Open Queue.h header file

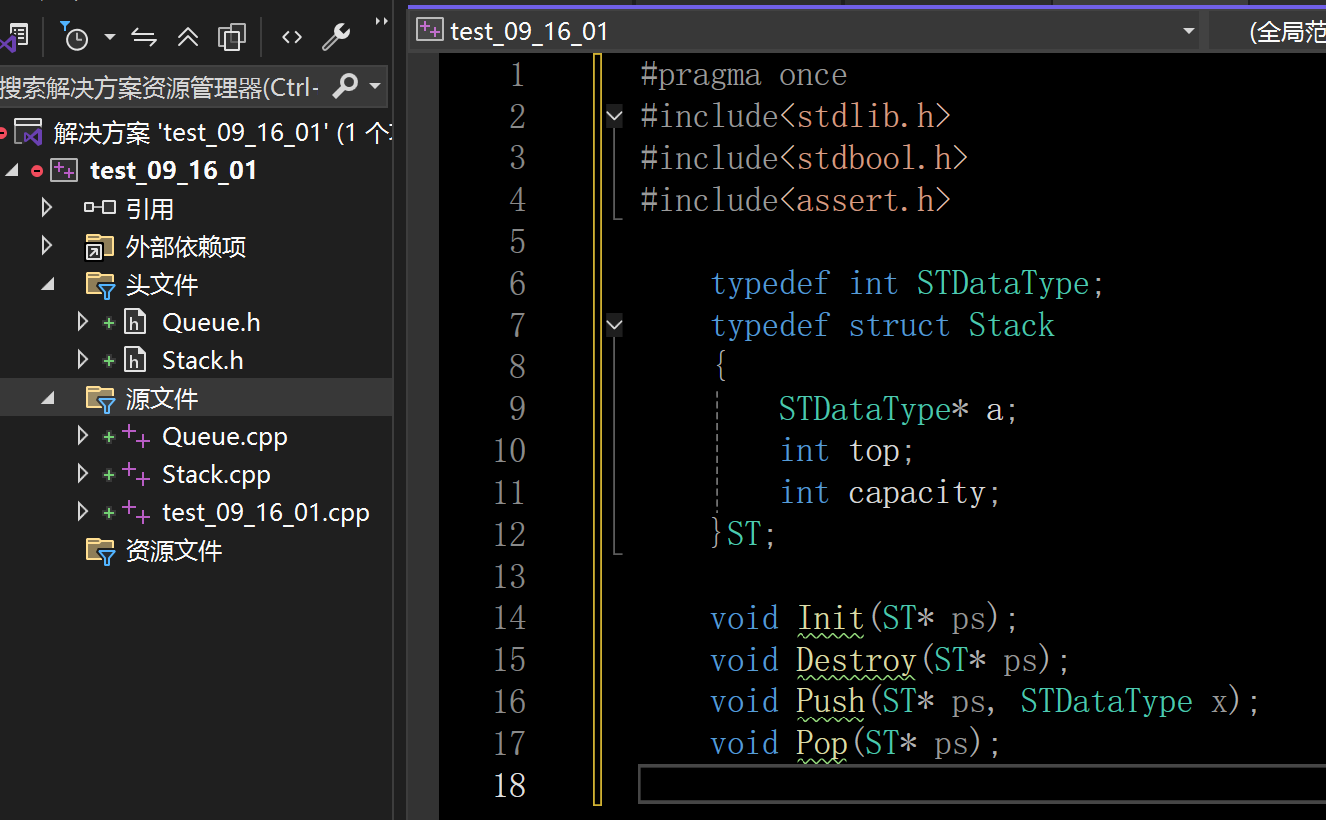coord(211,323)
